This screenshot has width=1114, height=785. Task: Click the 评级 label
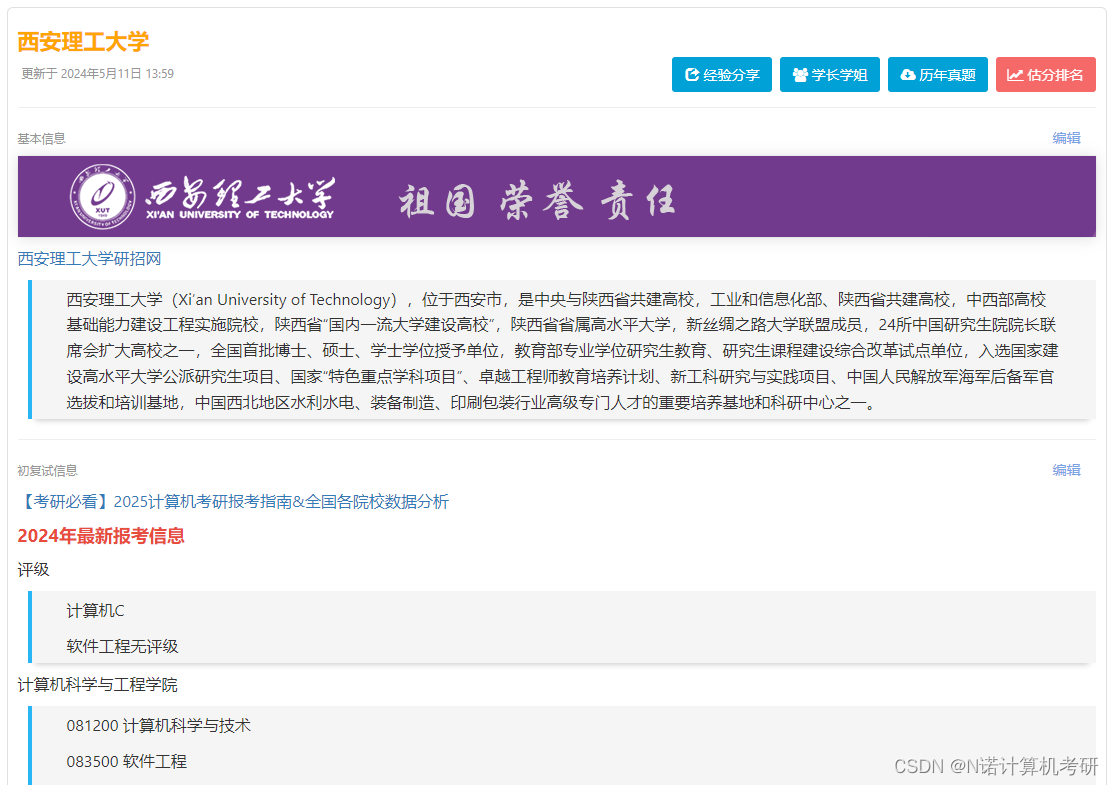[33, 570]
